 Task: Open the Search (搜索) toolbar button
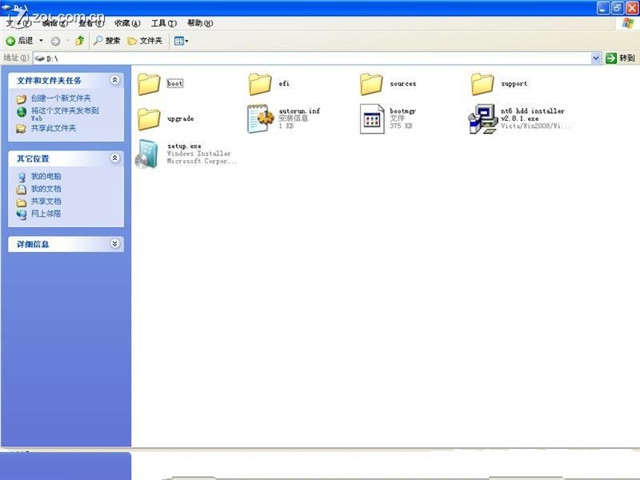[x=107, y=40]
